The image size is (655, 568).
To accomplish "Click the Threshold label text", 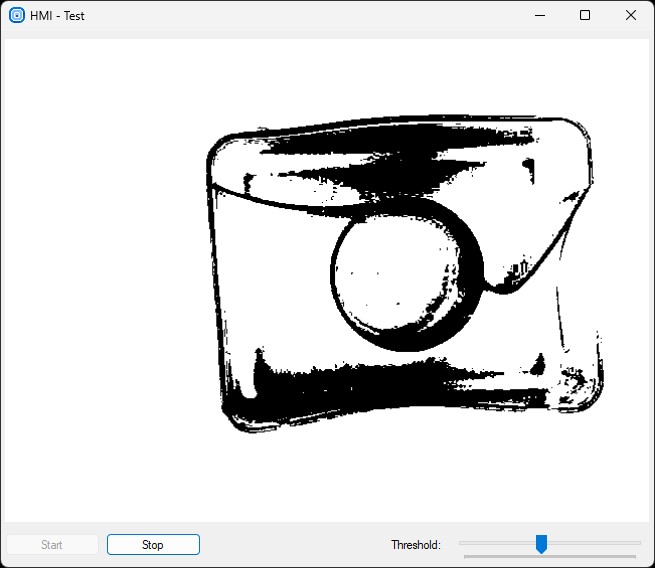I will tap(415, 545).
